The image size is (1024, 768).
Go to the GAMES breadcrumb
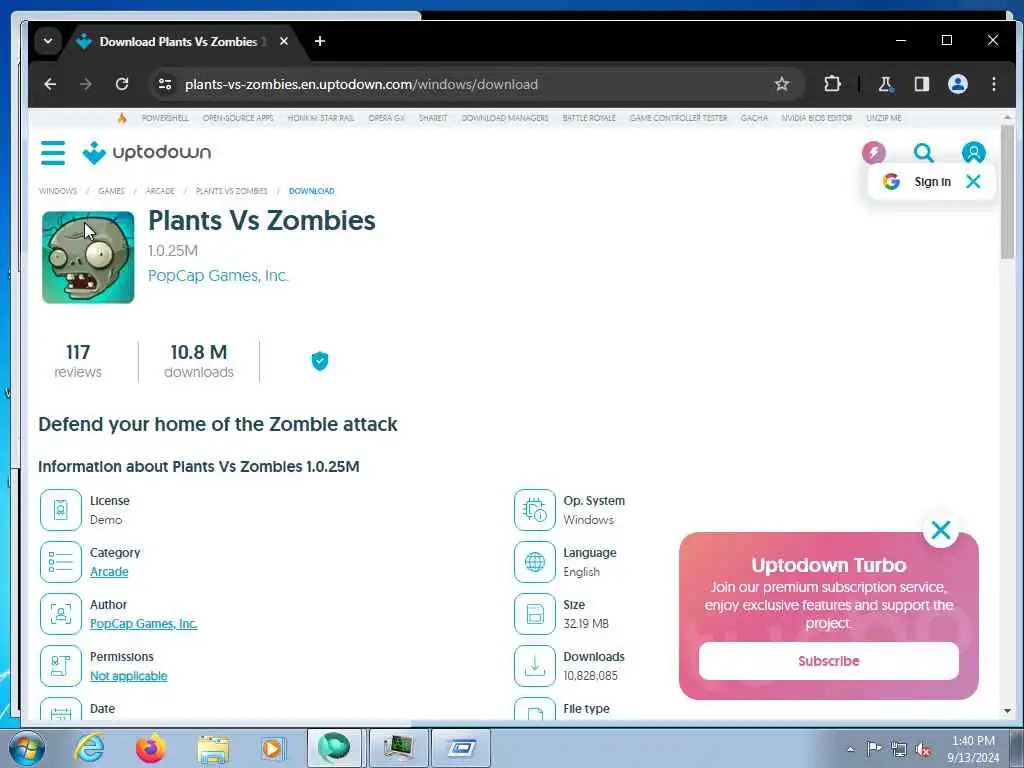[x=111, y=191]
